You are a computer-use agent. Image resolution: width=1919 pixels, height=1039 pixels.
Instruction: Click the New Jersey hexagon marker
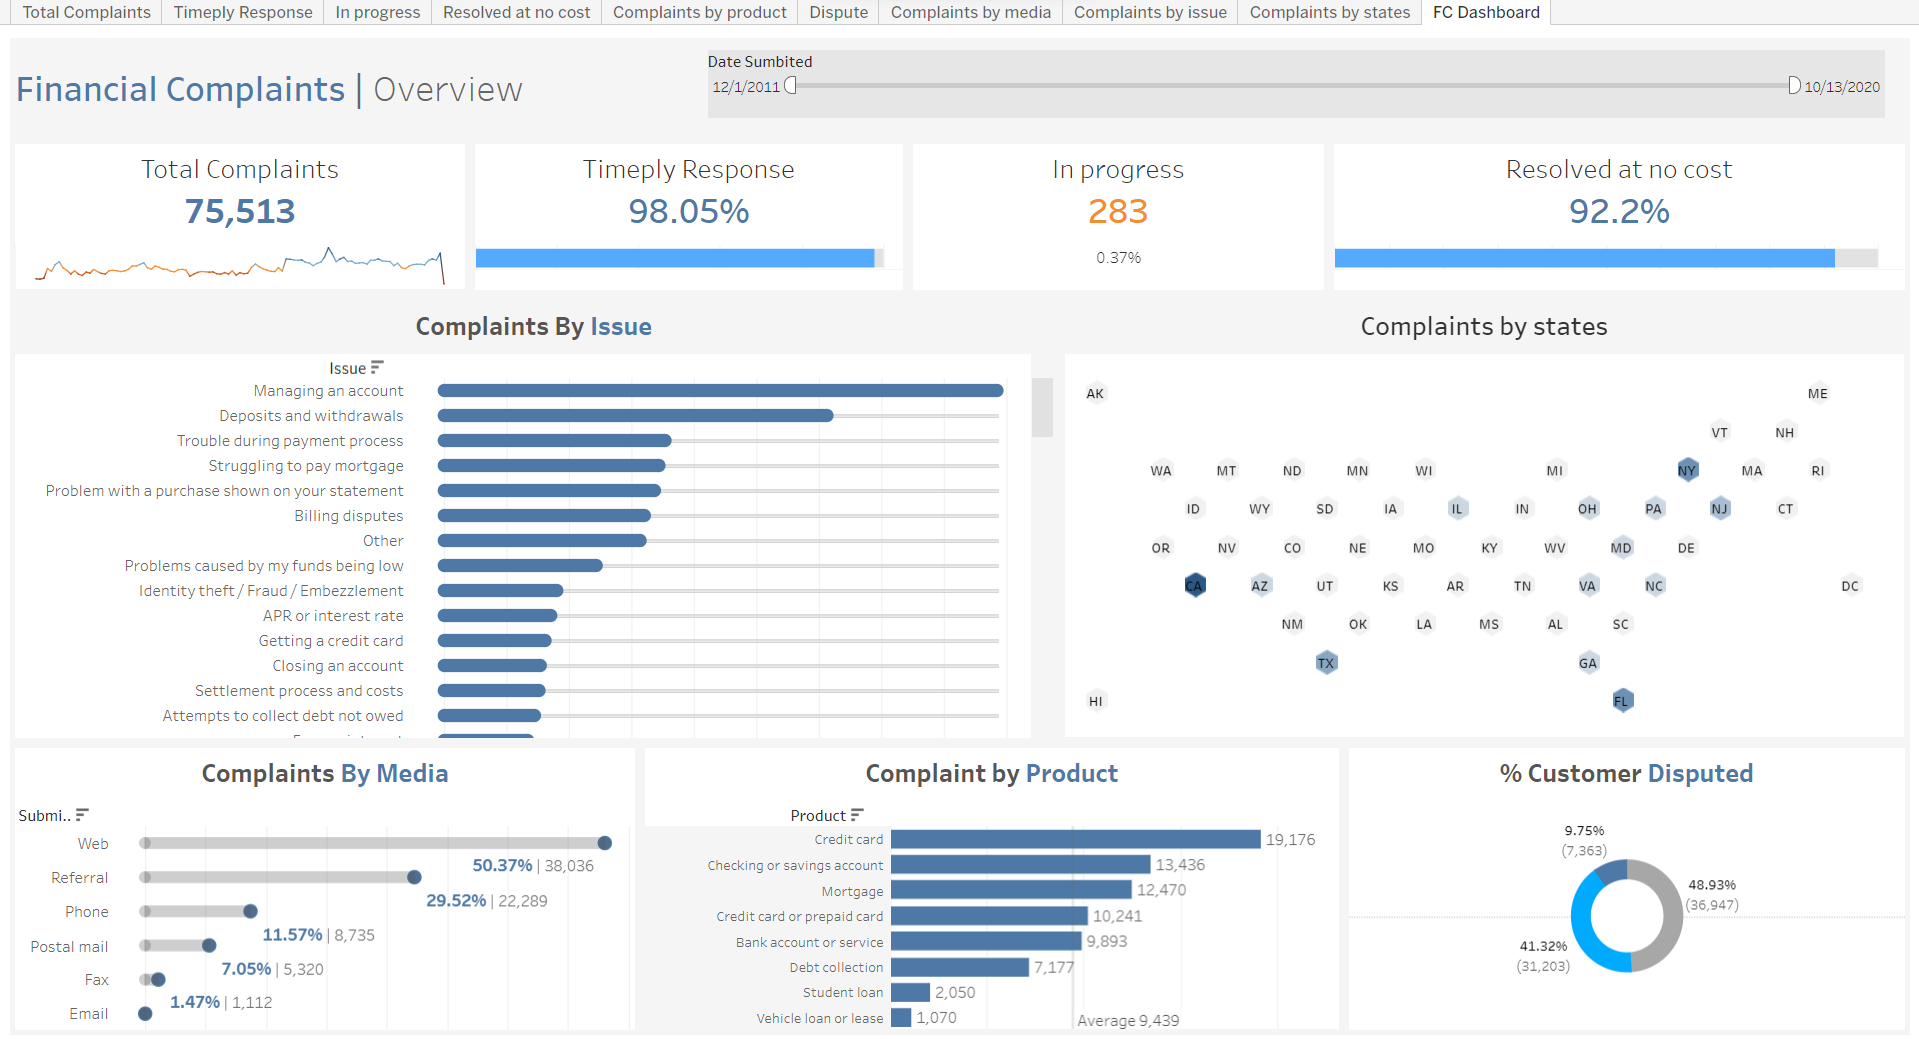point(1719,509)
